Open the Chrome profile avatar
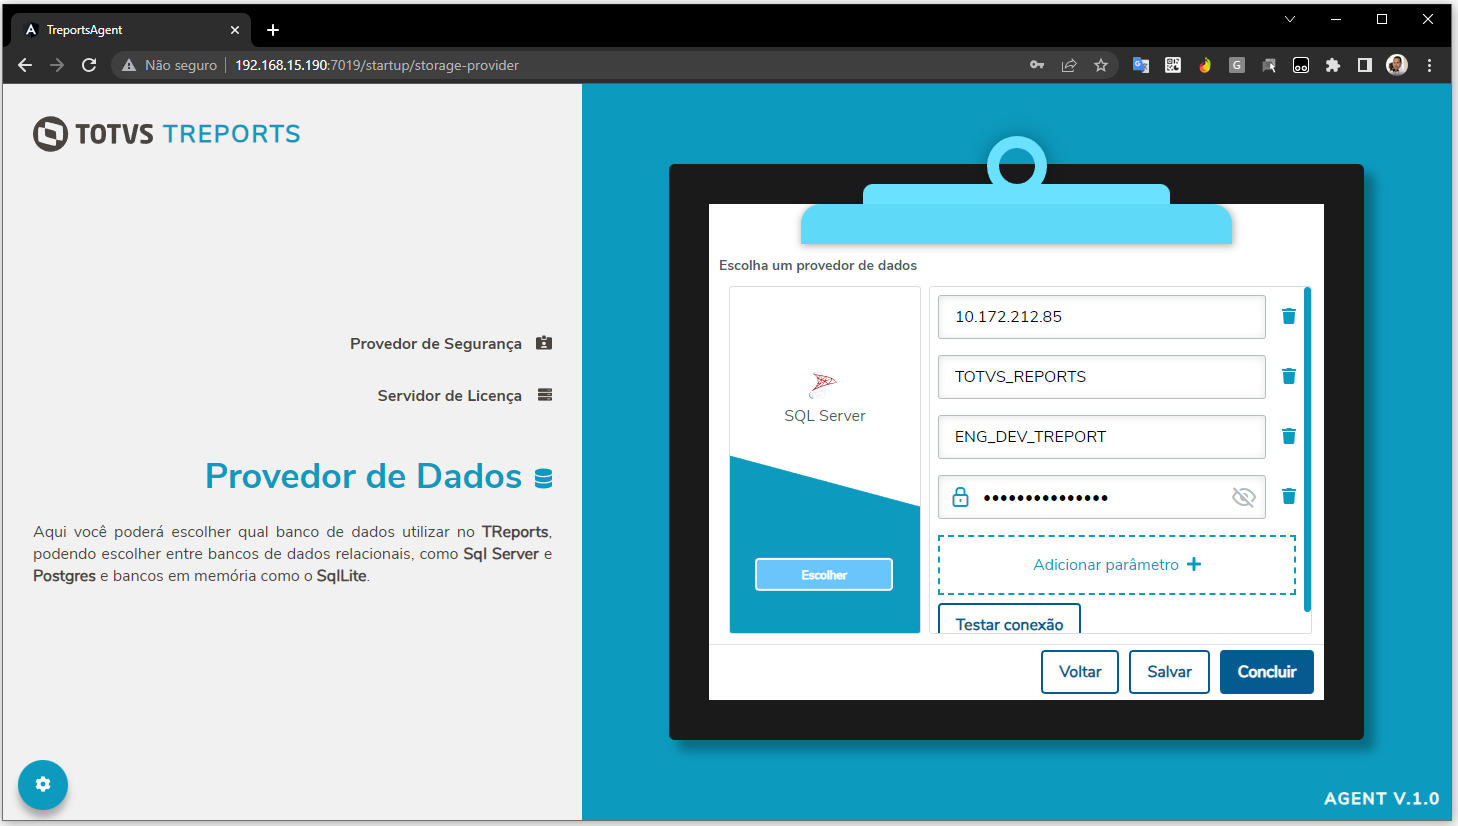 point(1397,65)
